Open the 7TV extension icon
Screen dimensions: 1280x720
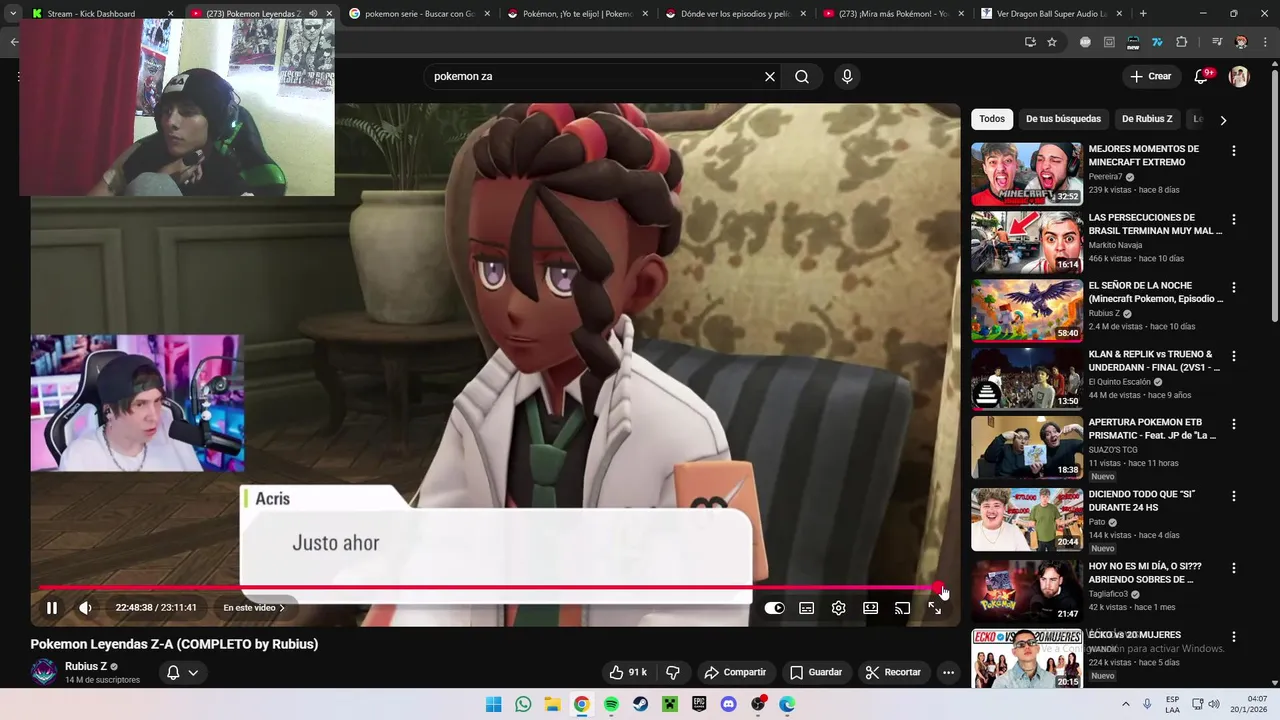tap(1157, 42)
